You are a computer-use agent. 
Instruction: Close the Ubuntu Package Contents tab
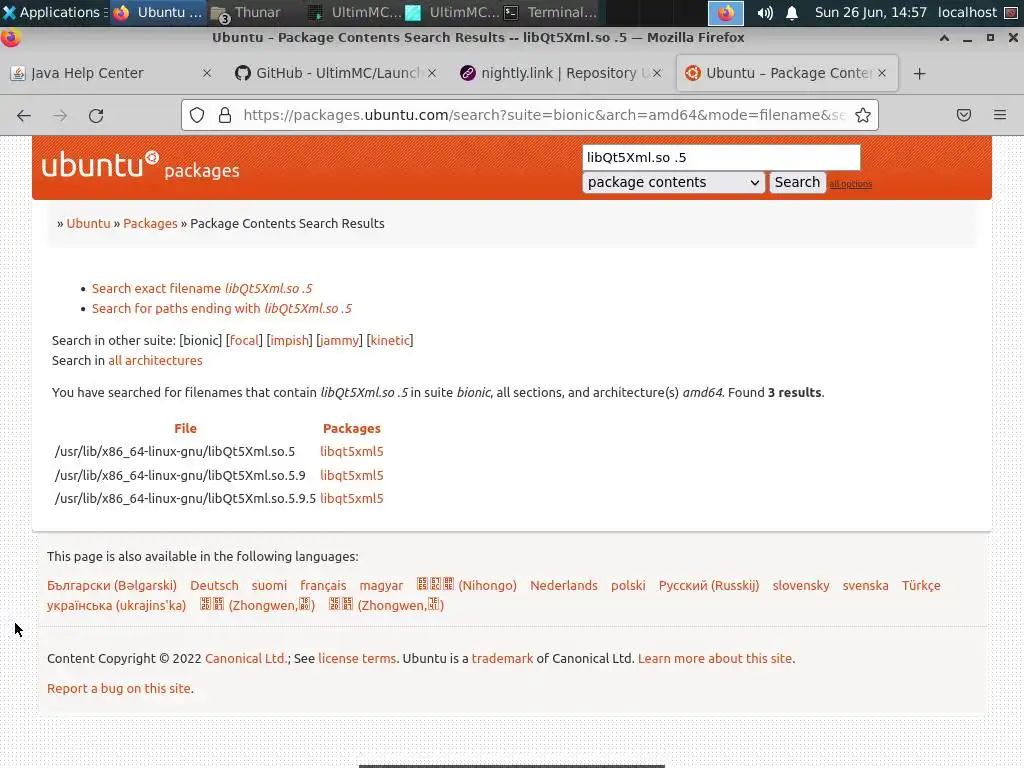[x=882, y=73]
